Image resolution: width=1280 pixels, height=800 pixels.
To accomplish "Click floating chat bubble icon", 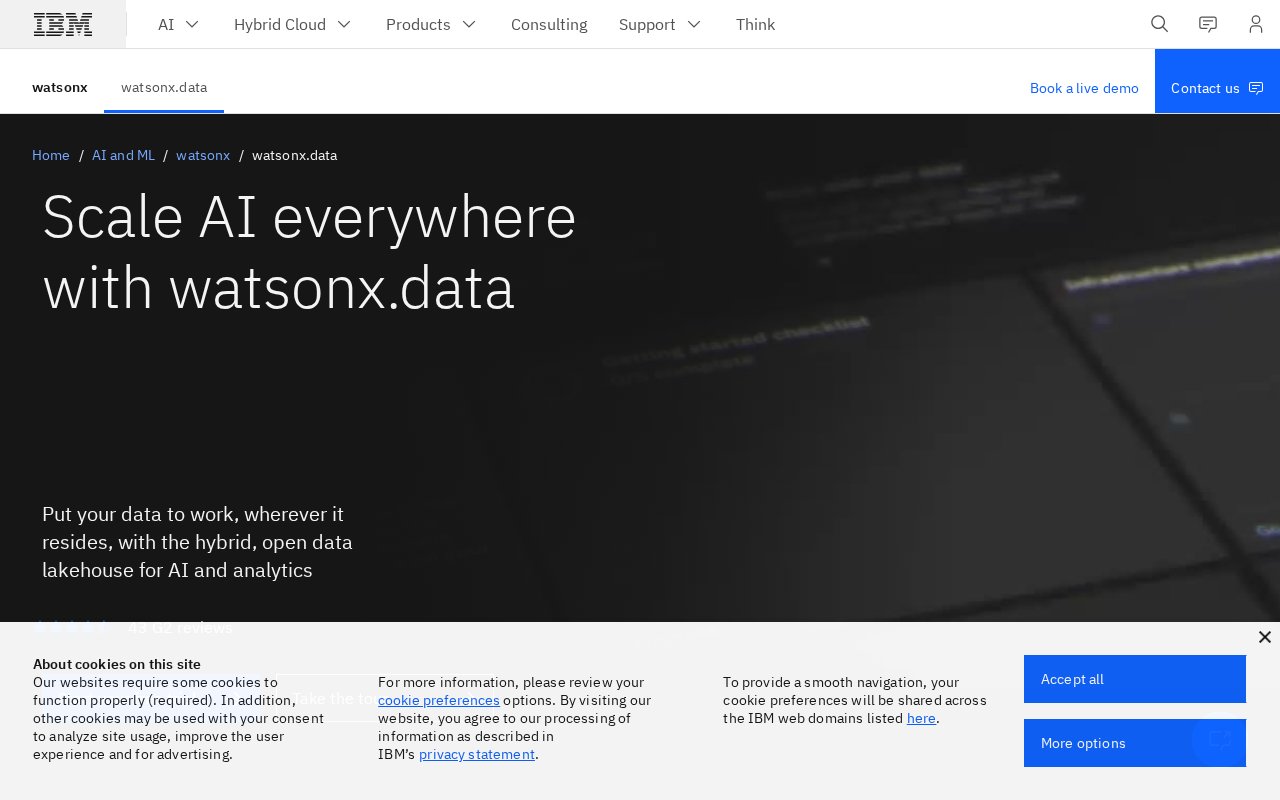I will [x=1220, y=741].
